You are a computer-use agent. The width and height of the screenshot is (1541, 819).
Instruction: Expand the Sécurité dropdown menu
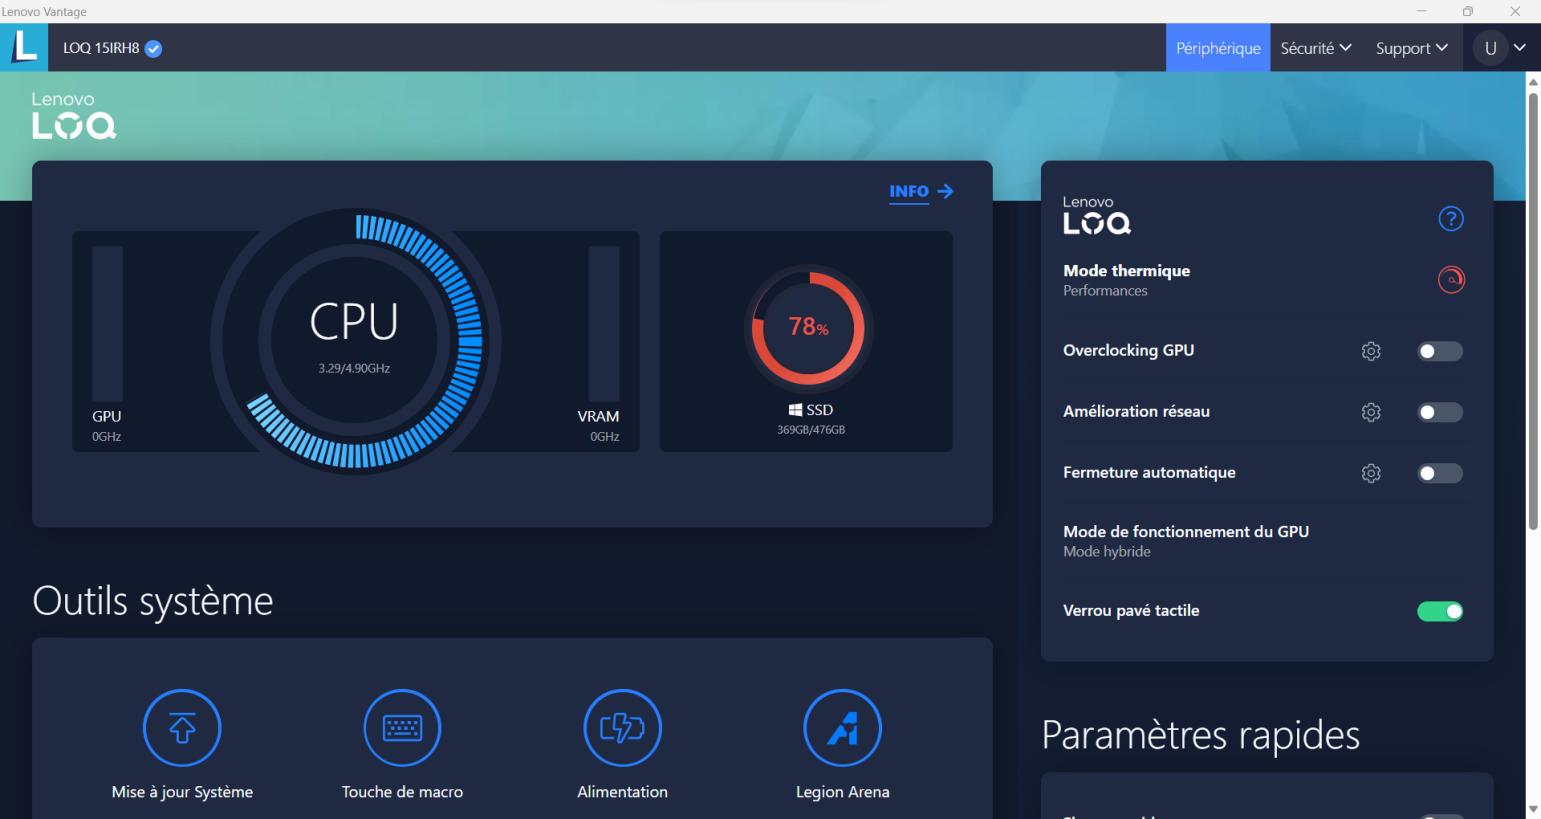(x=1316, y=48)
